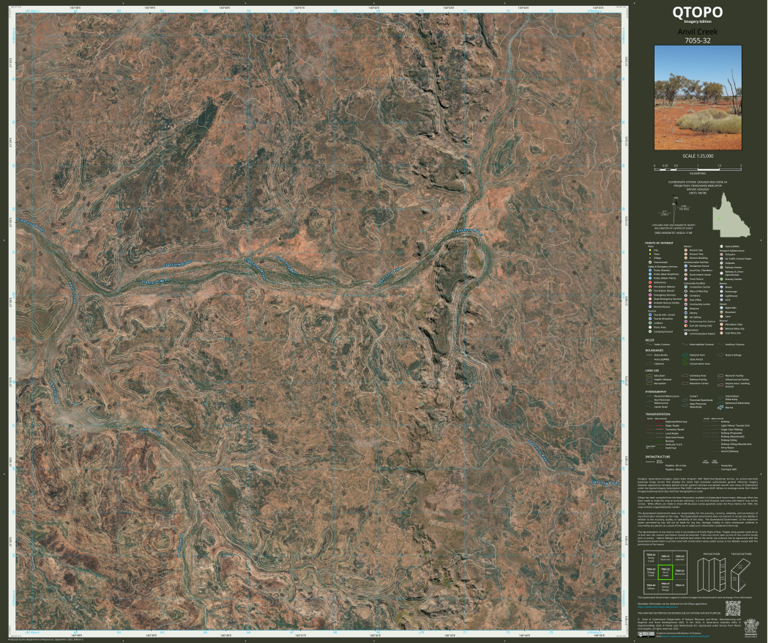Click the QR code
This screenshot has width=768, height=643.
(733, 608)
